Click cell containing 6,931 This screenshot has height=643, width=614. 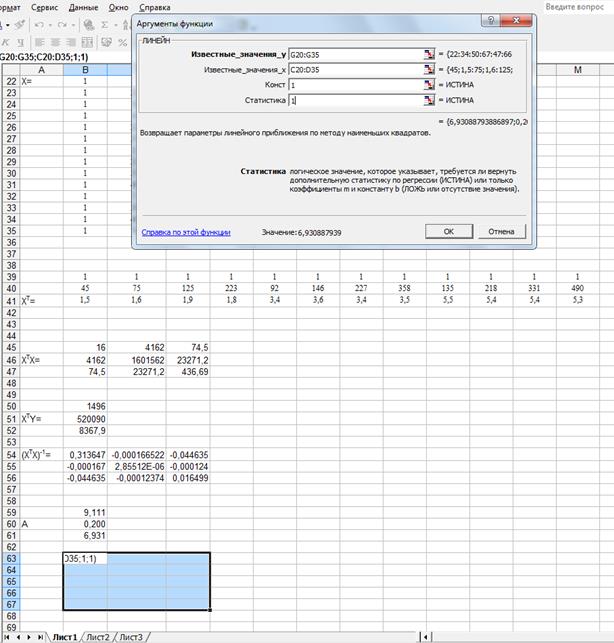coord(85,535)
